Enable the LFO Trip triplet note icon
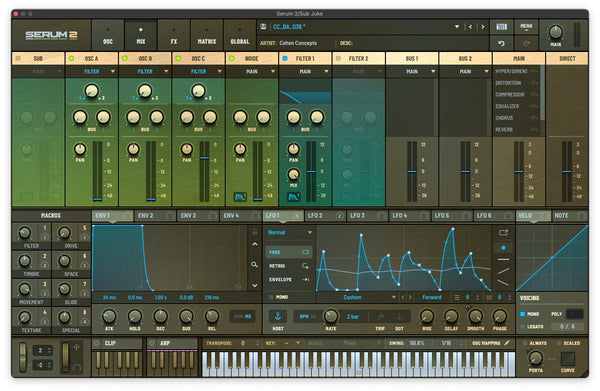Viewport: 600px width, 391px height. pos(380,317)
